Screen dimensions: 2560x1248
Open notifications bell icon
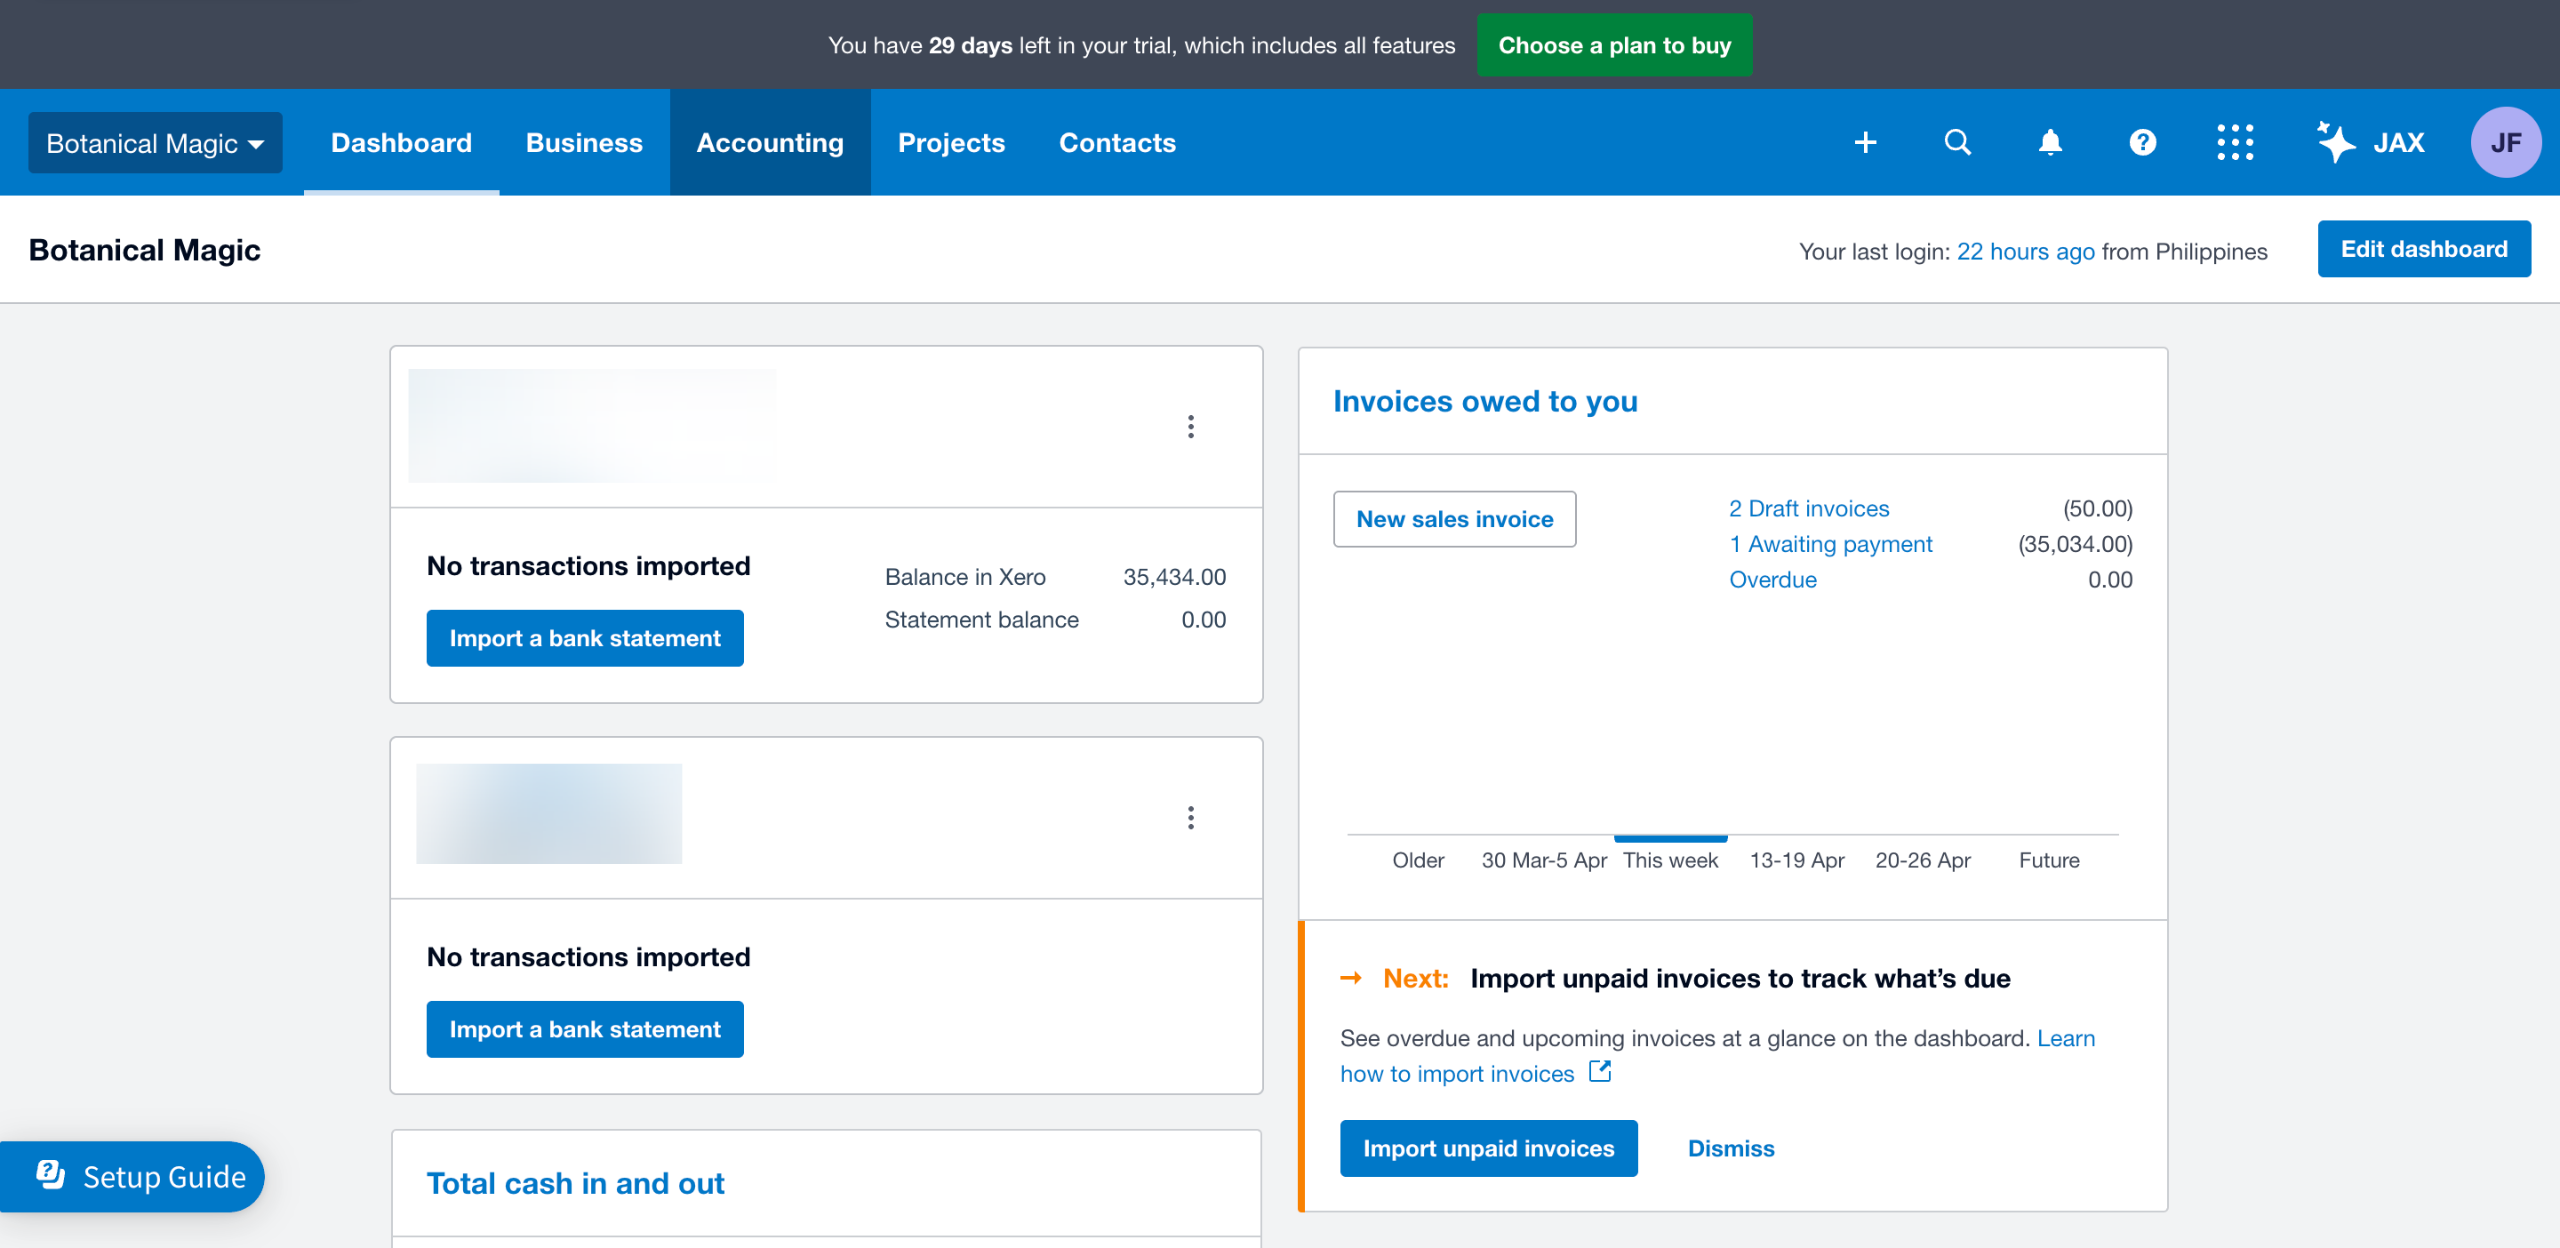[2050, 142]
